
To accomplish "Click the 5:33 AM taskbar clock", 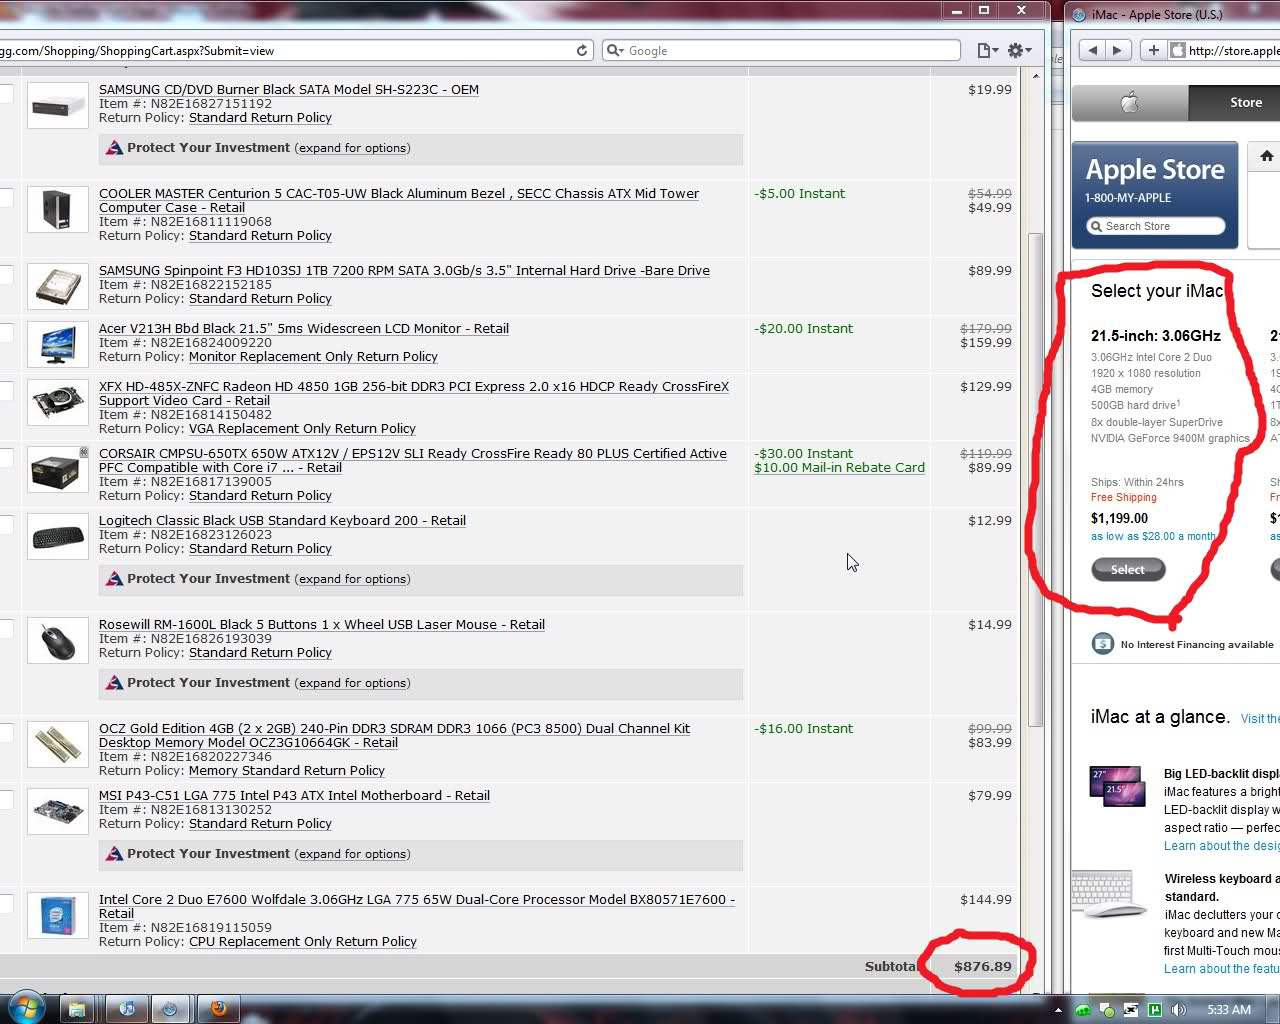I will pos(1228,1010).
